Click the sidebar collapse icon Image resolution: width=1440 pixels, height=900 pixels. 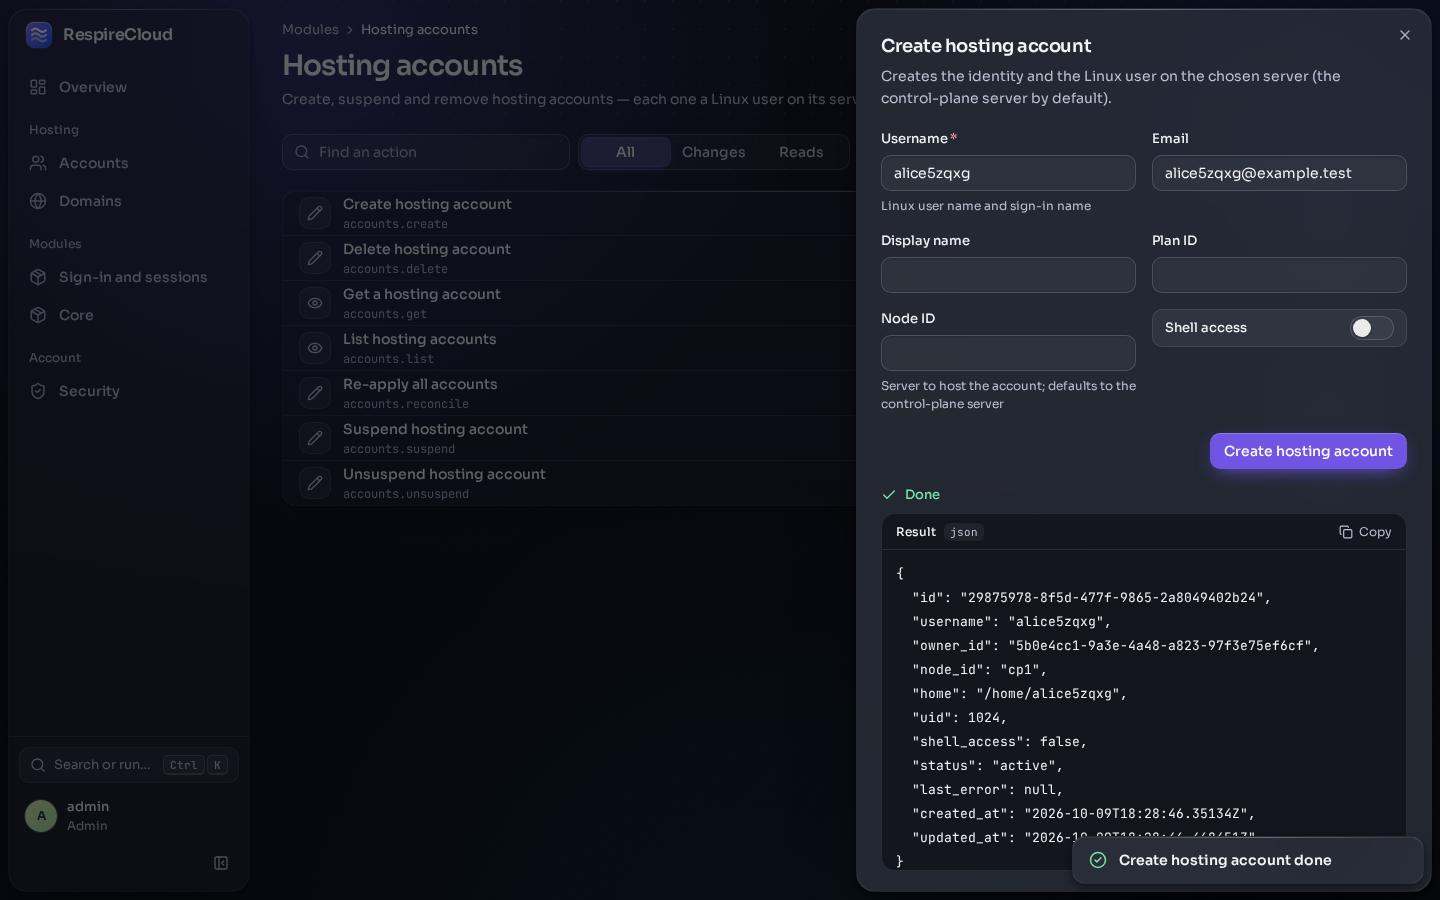click(x=221, y=863)
